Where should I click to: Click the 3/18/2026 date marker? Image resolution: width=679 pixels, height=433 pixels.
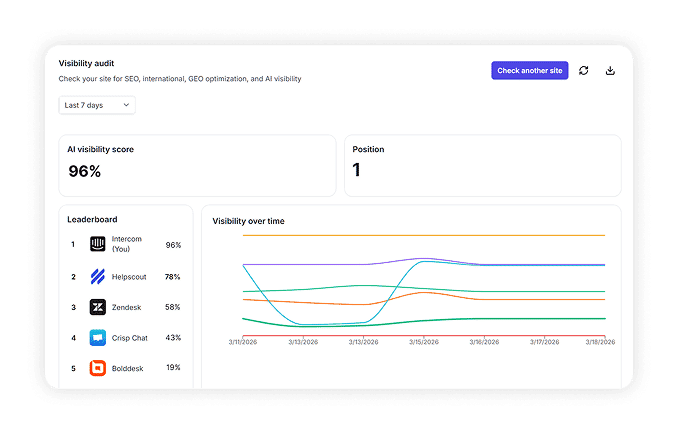coord(600,342)
